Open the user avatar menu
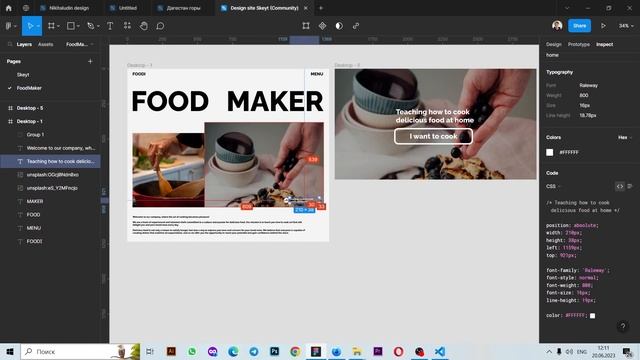This screenshot has width=640, height=360. pos(557,26)
